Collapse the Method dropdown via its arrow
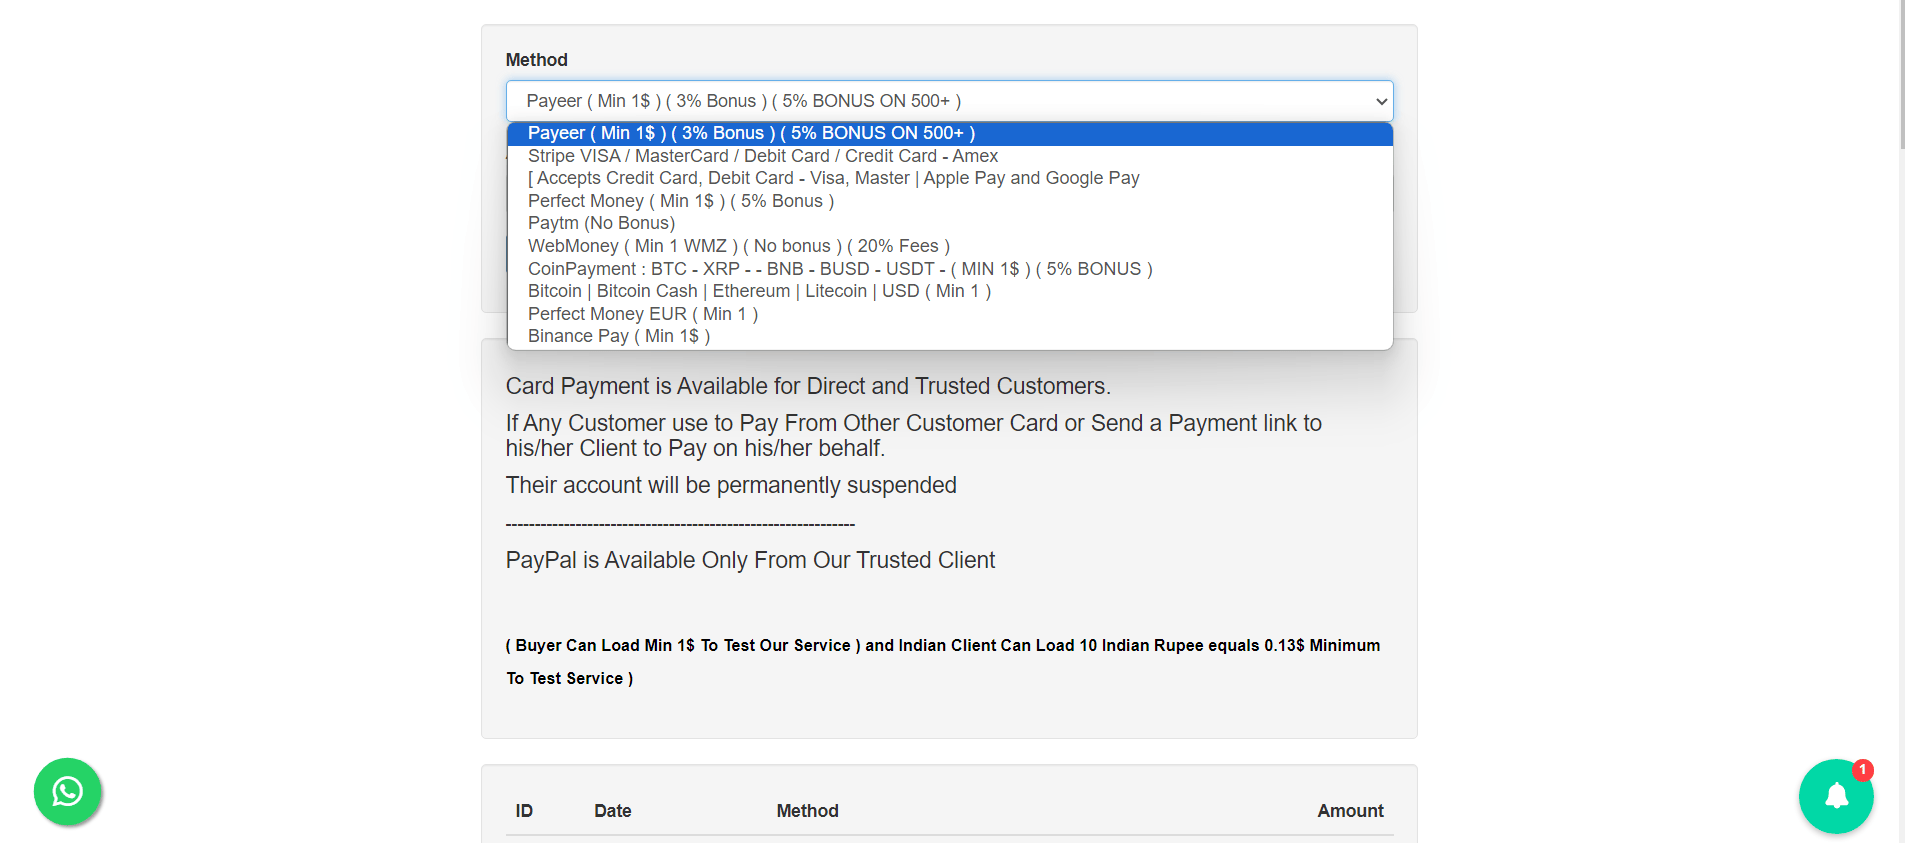The height and width of the screenshot is (843, 1905). click(1381, 101)
